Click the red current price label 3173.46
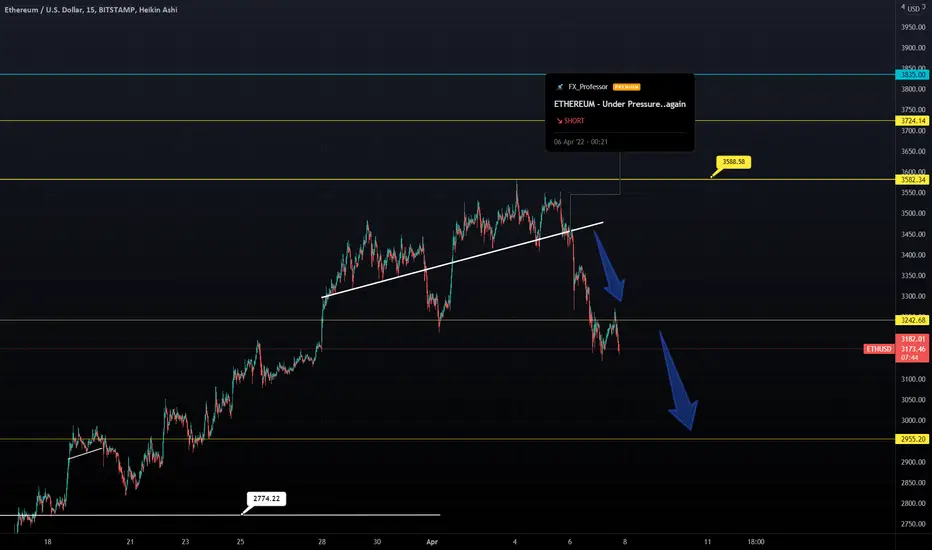The height and width of the screenshot is (550, 932). (912, 348)
